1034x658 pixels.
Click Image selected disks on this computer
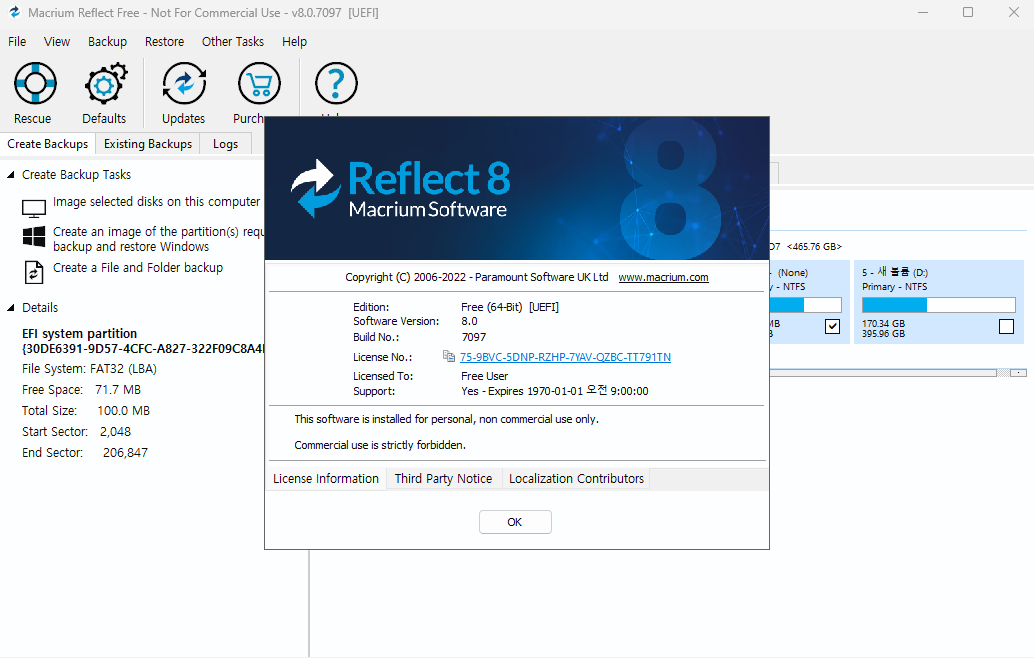(157, 202)
